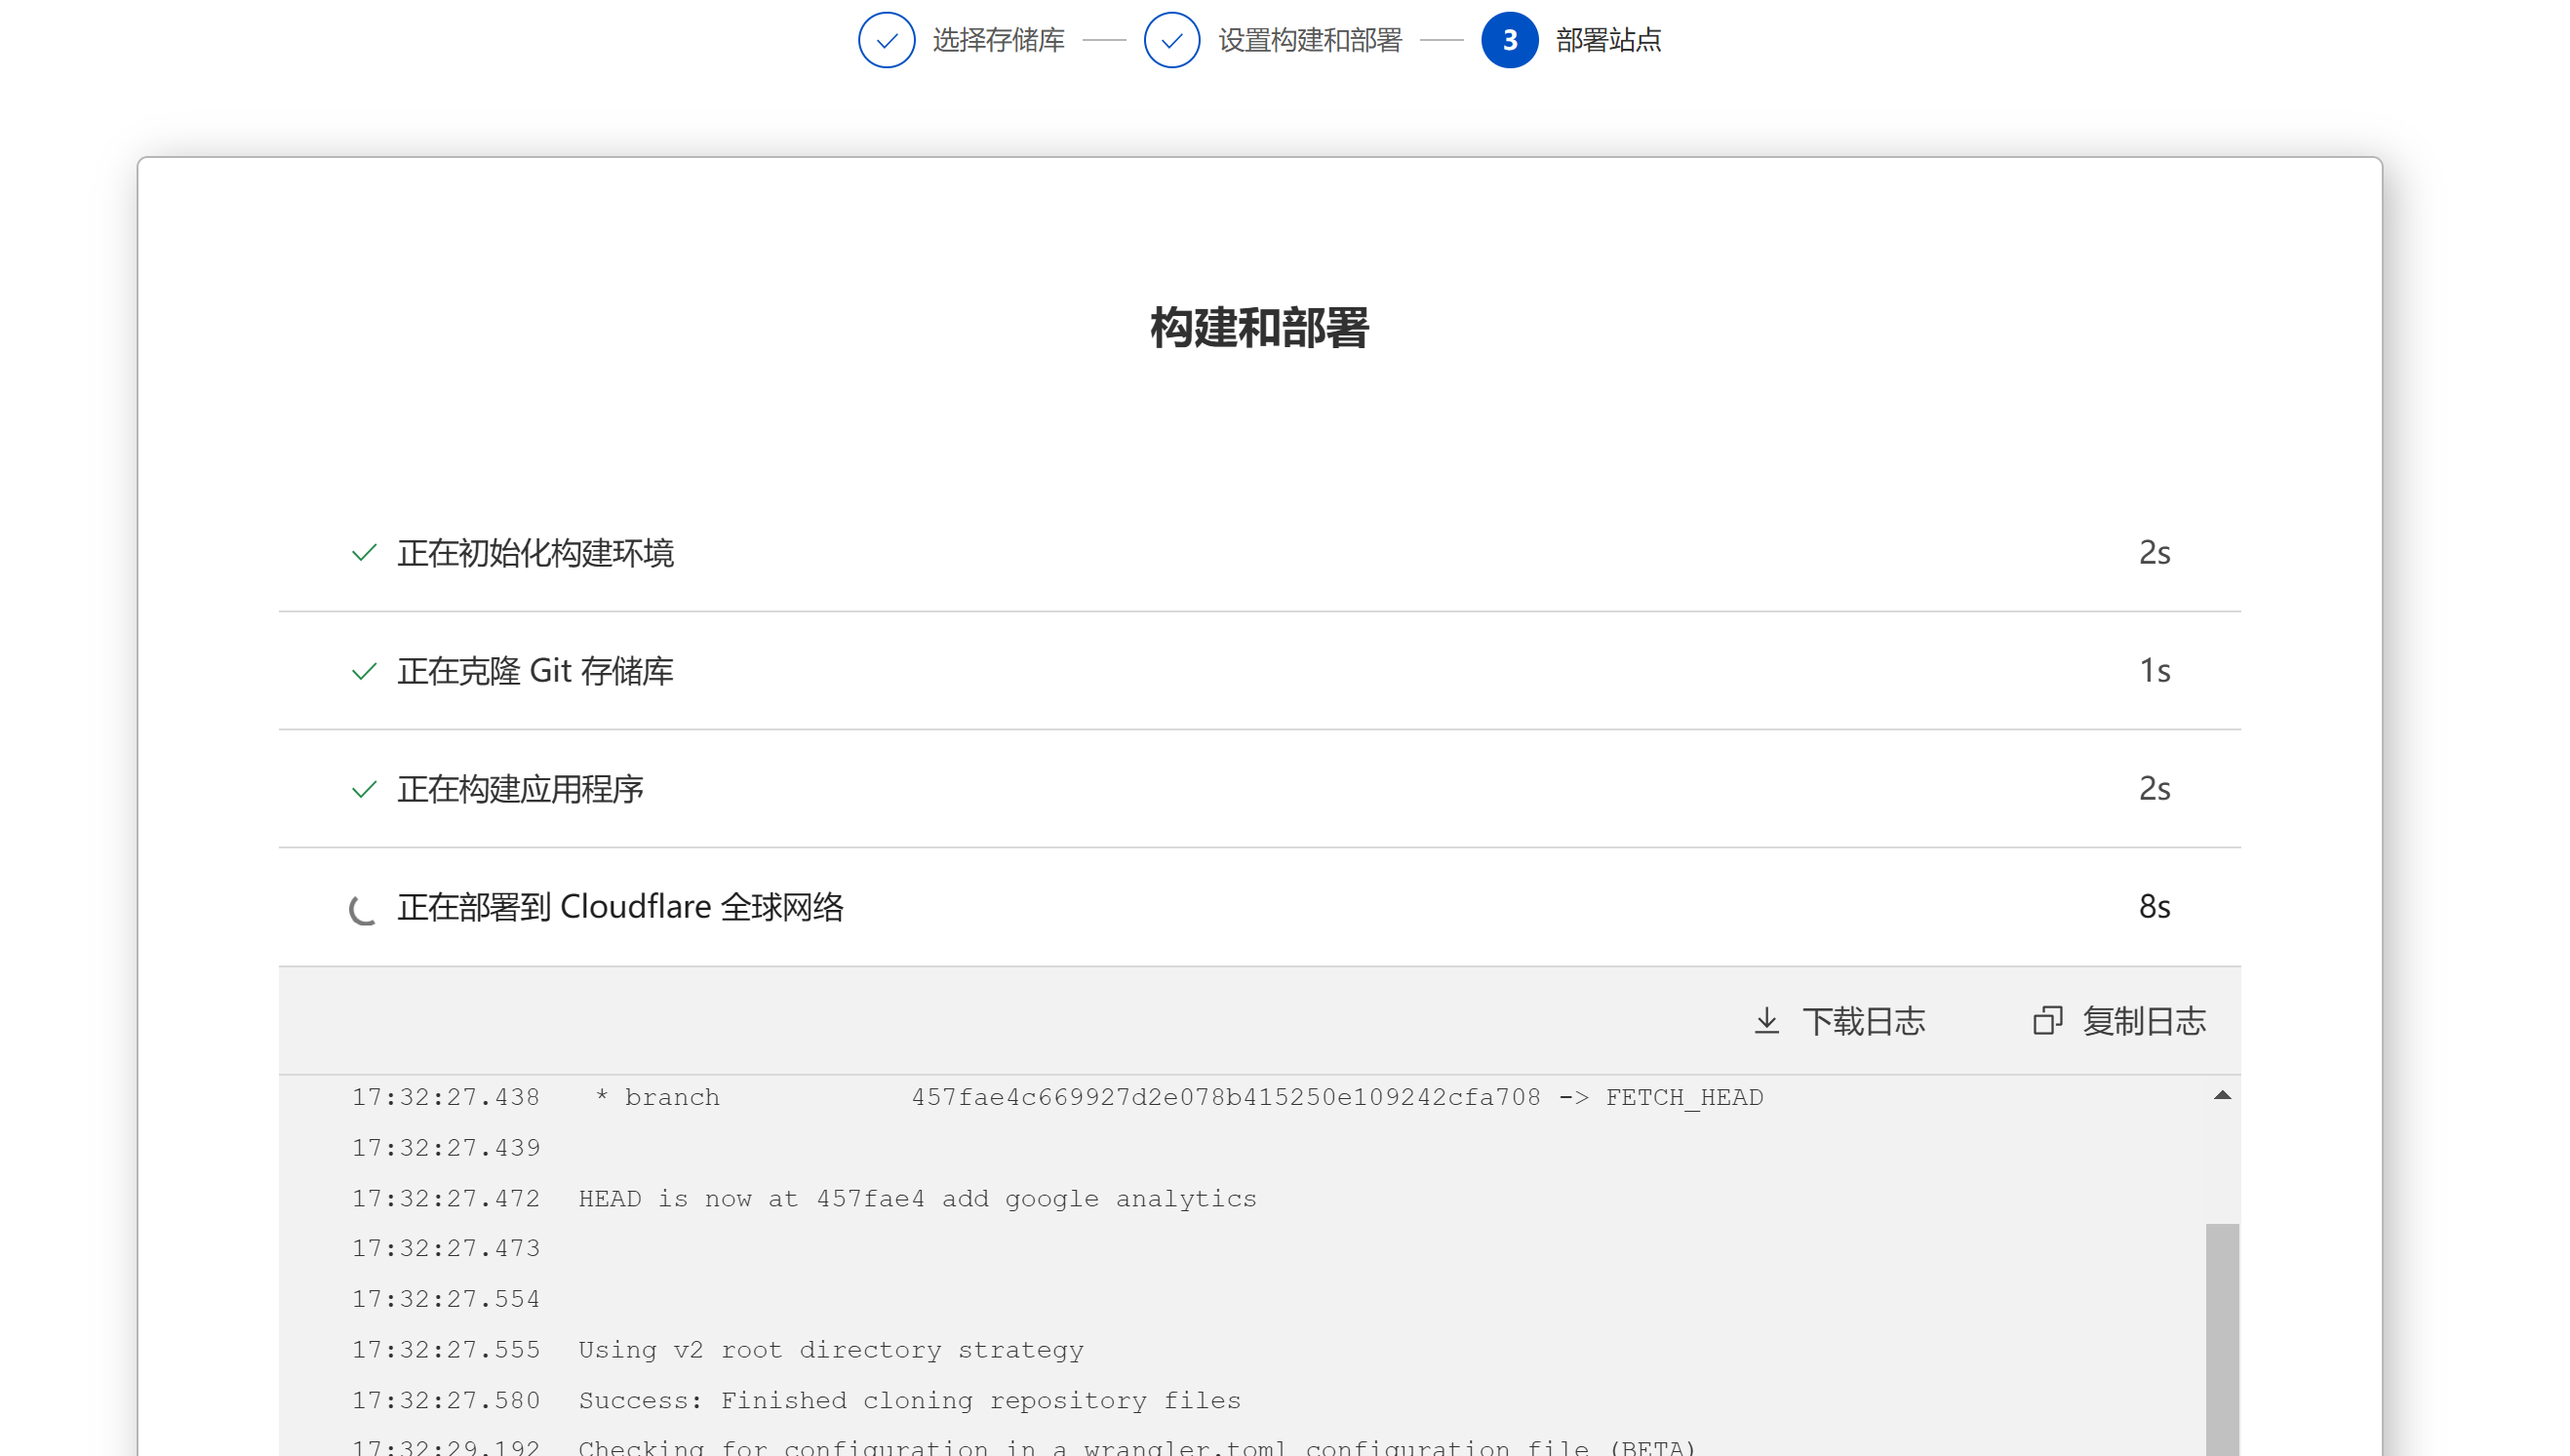Viewport: 2570px width, 1456px height.
Task: Select the 设置构建和部署 step label
Action: [1310, 40]
